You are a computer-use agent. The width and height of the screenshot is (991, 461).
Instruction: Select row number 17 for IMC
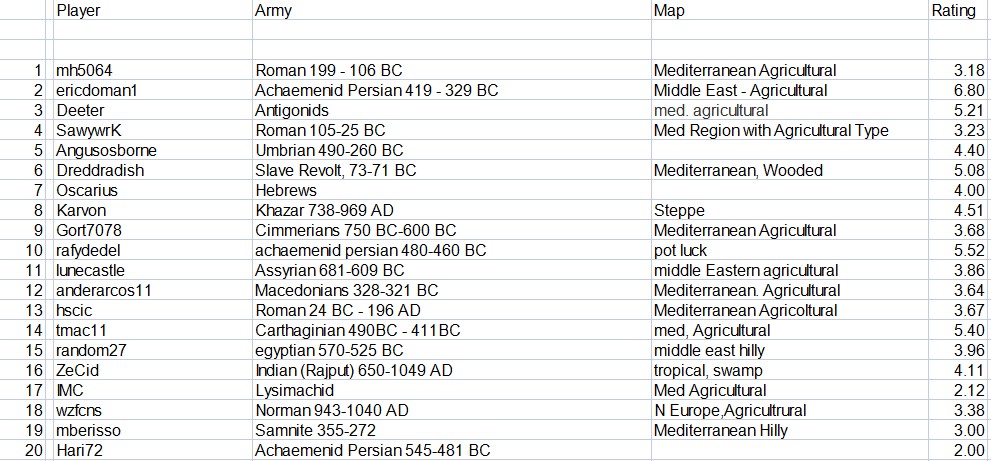[x=25, y=391]
